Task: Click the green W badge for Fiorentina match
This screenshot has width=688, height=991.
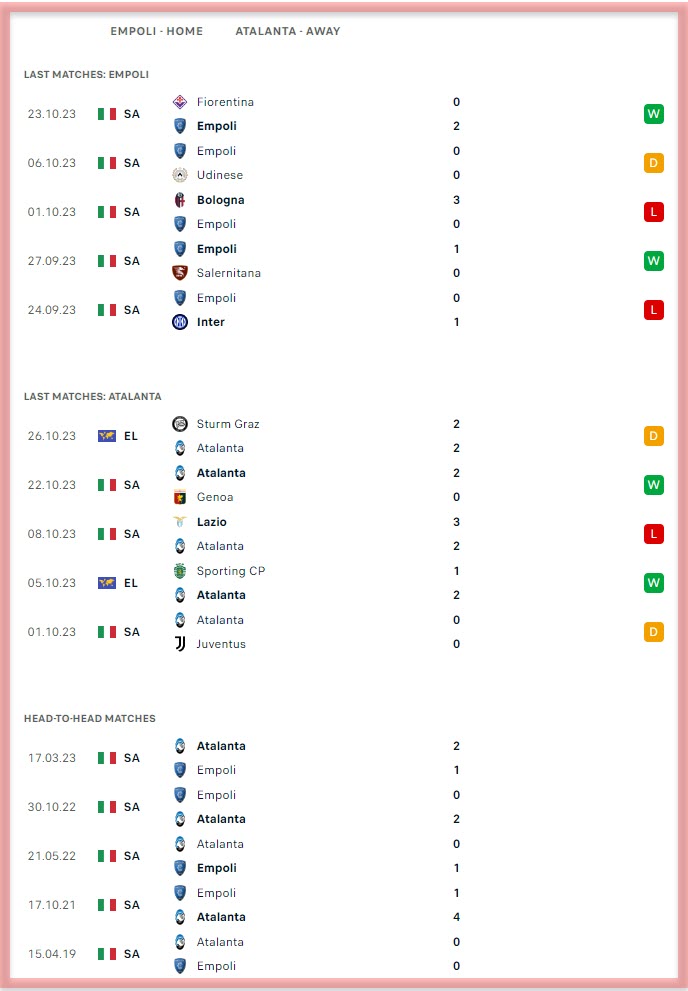Action: pyautogui.click(x=654, y=114)
